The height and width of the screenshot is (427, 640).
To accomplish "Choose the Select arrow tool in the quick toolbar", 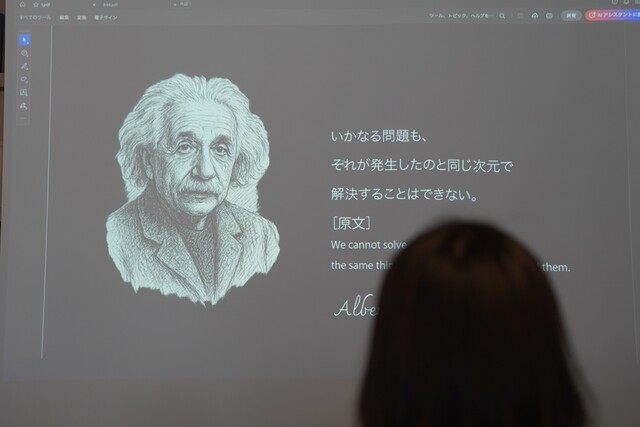I will 24,40.
